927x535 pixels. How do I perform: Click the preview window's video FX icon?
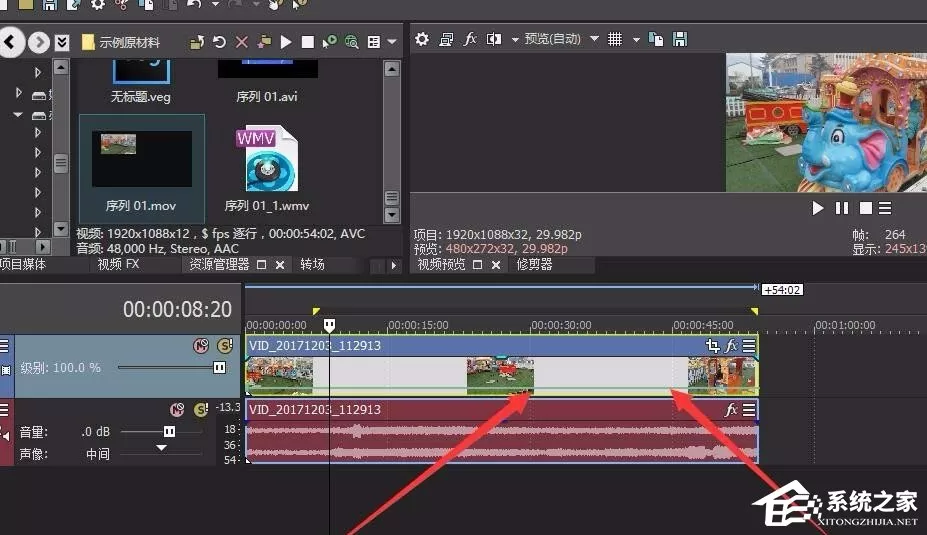470,39
